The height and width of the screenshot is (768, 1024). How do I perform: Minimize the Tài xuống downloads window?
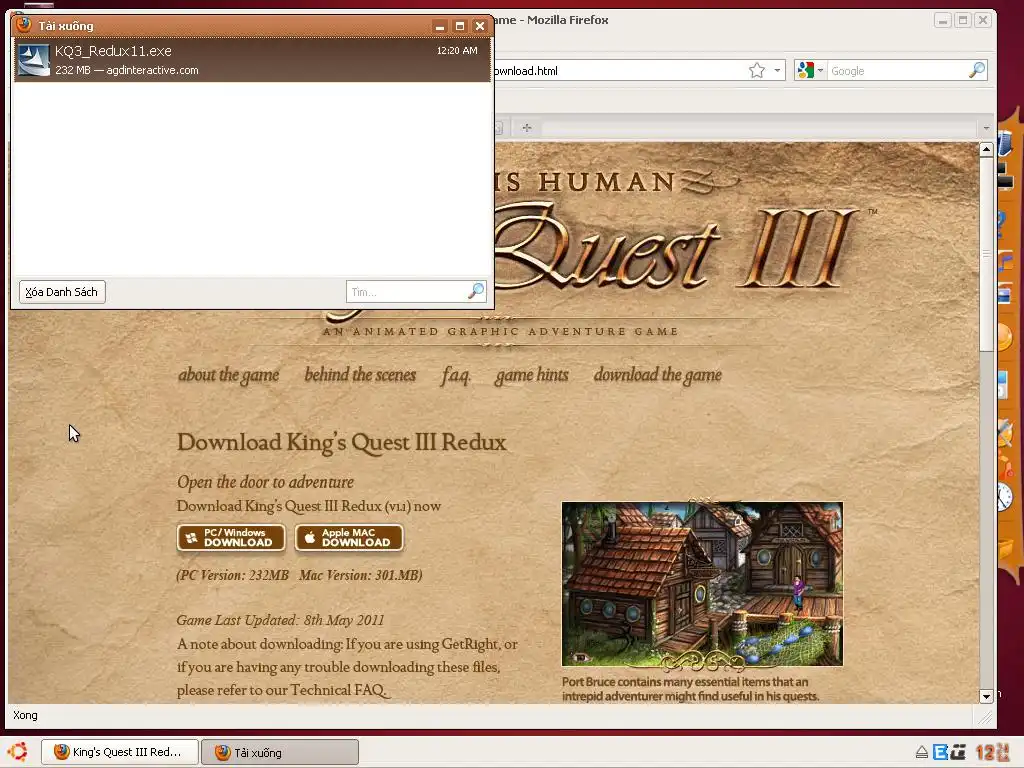[440, 26]
